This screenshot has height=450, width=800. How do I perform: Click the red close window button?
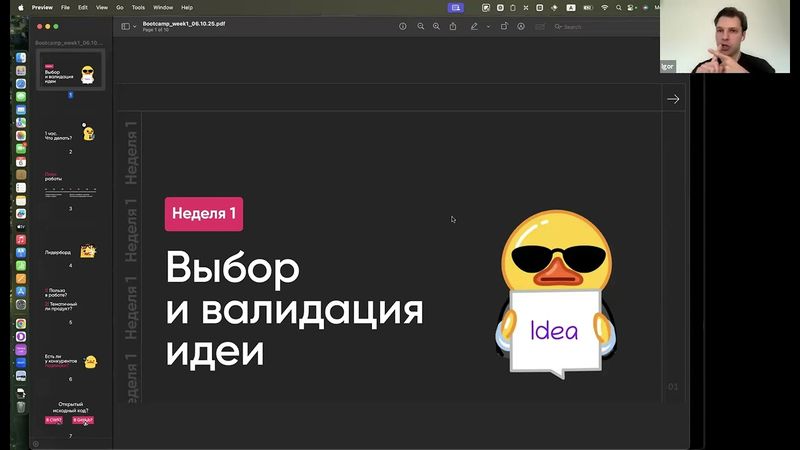coord(40,27)
